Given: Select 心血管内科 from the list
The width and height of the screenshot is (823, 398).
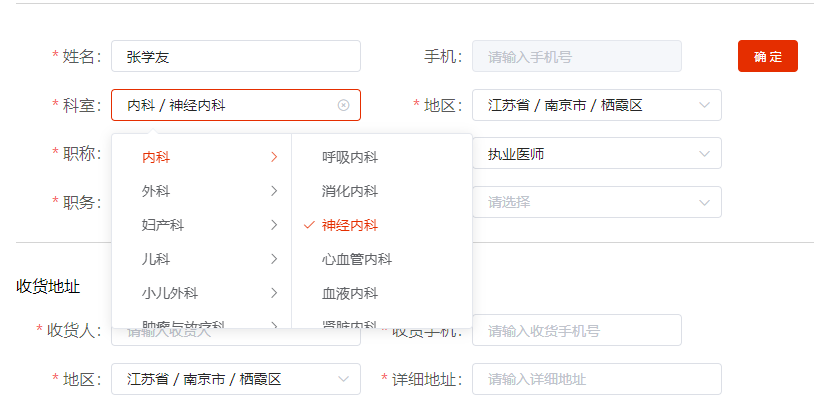Looking at the screenshot, I should point(382,259).
